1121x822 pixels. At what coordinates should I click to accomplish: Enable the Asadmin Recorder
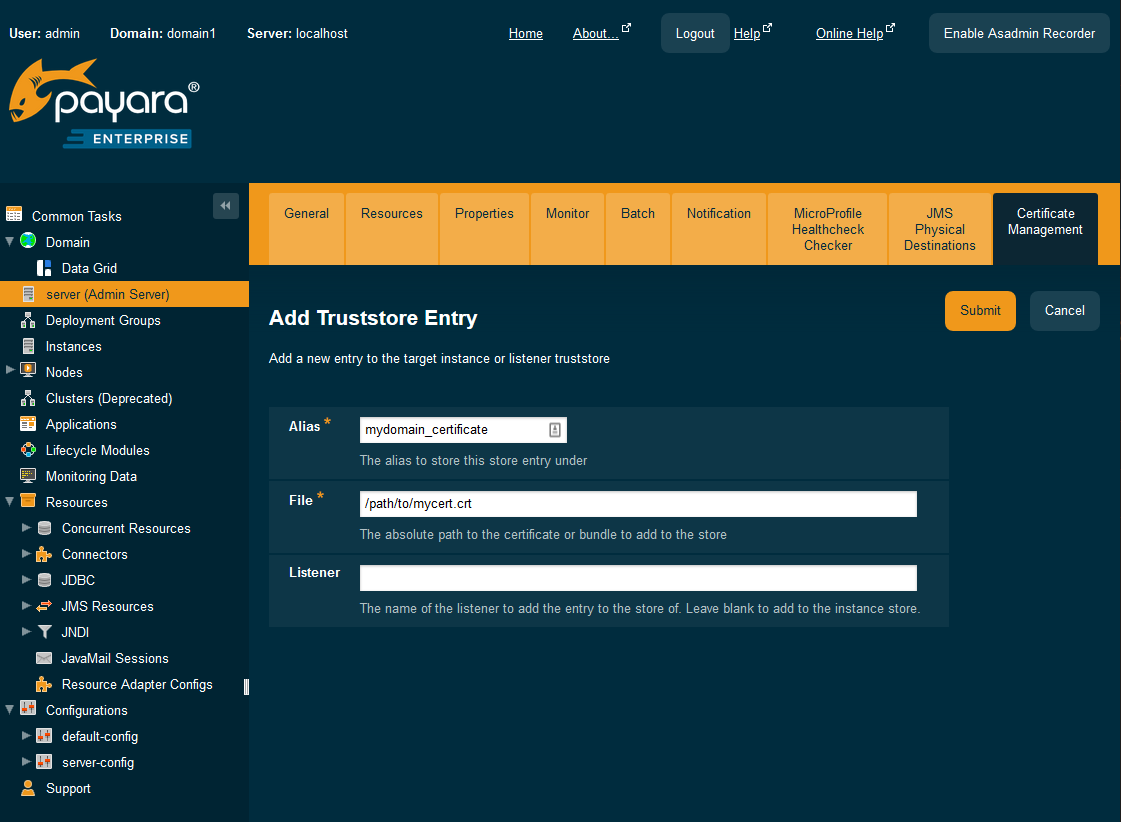point(1018,33)
